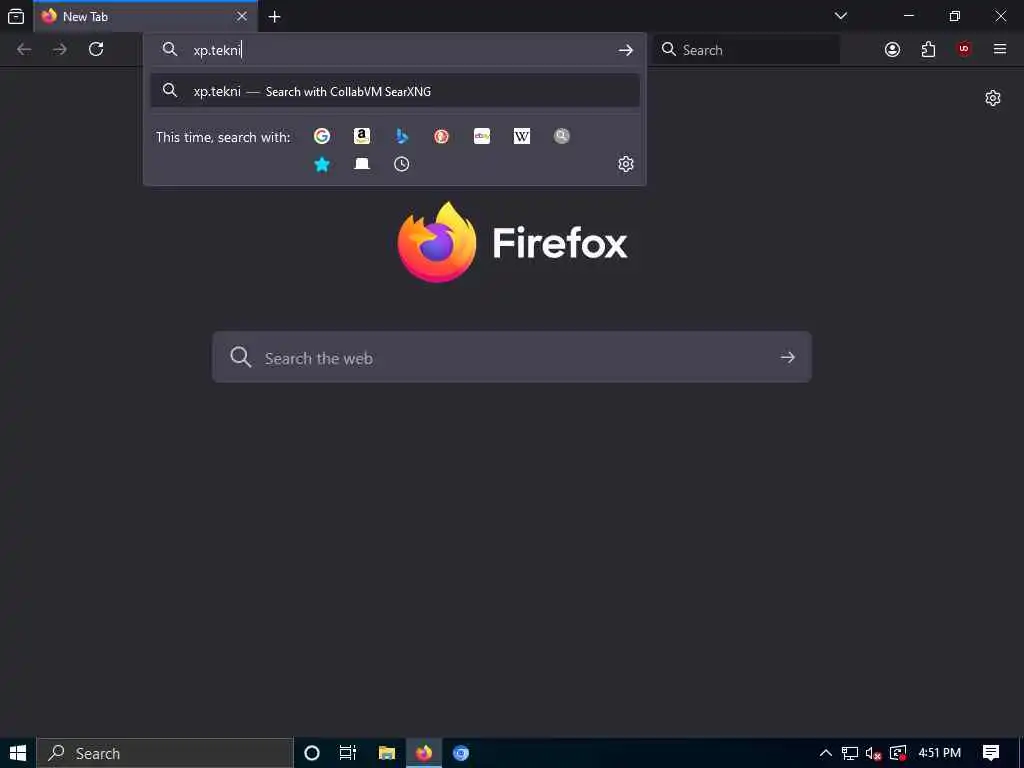Select the xp.tekni CollabVM SearXNG suggestion
This screenshot has height=768, width=1024.
(394, 91)
